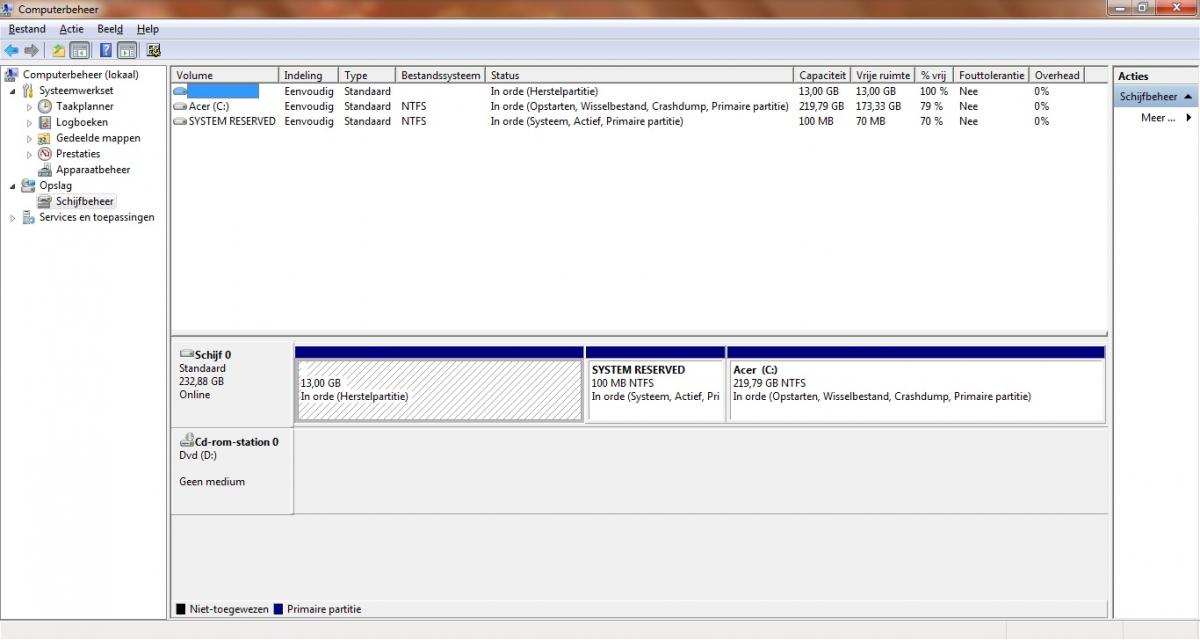The image size is (1200, 640).
Task: Sort by the Bestandssysteem column header
Action: (x=441, y=75)
